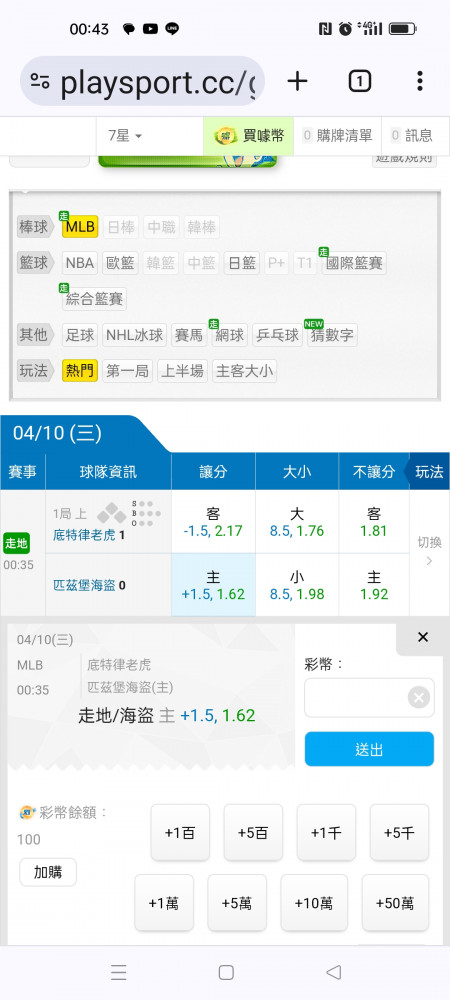
Task: Clear the 彩幣 amount with x icon
Action: 418,698
